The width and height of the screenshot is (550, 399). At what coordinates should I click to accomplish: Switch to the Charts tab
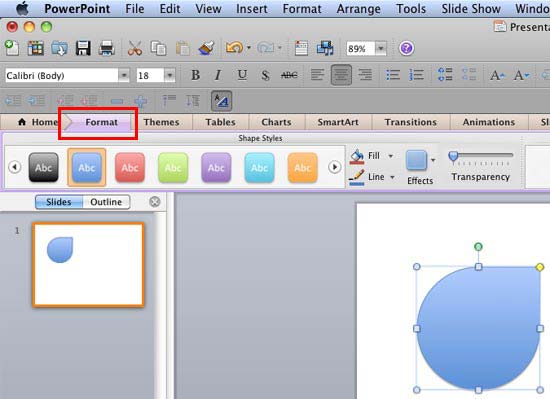pyautogui.click(x=276, y=122)
